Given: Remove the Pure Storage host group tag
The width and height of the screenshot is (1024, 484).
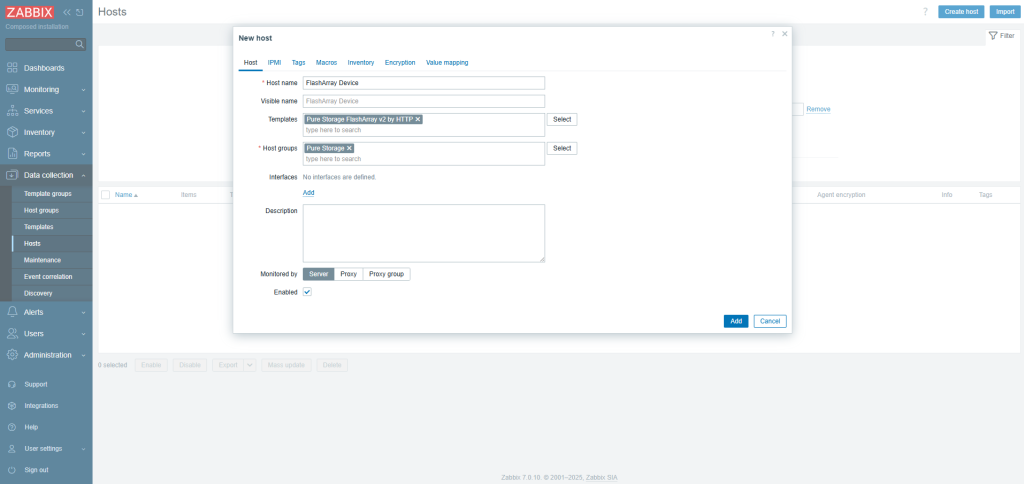Looking at the screenshot, I should click(x=349, y=148).
